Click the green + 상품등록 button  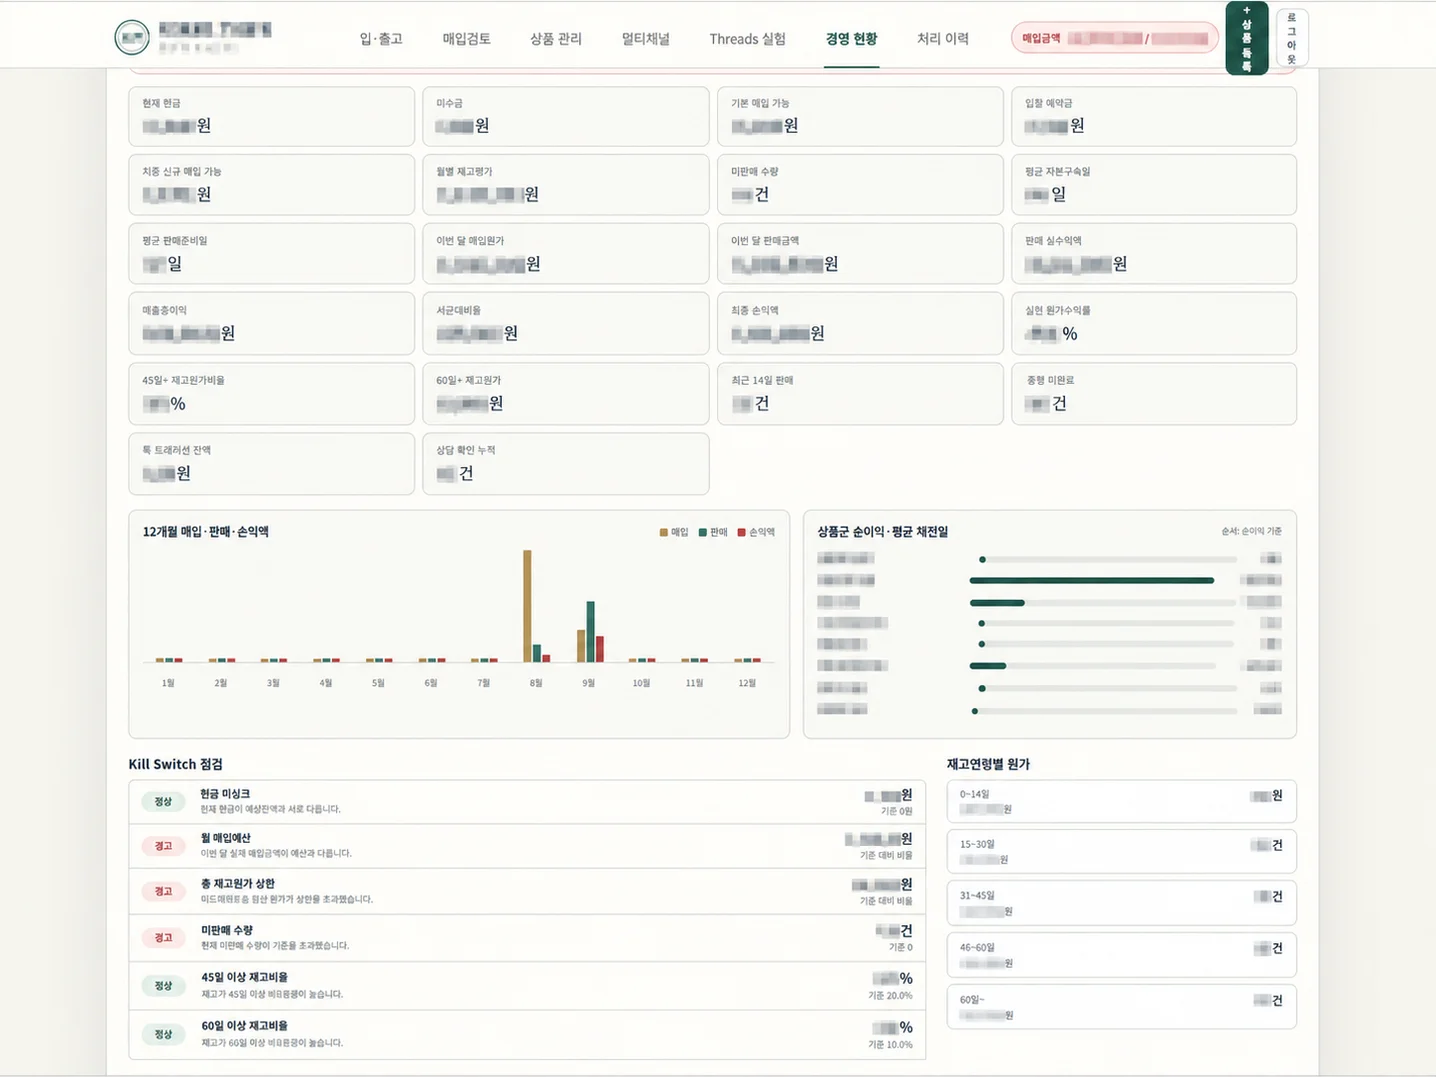1246,38
